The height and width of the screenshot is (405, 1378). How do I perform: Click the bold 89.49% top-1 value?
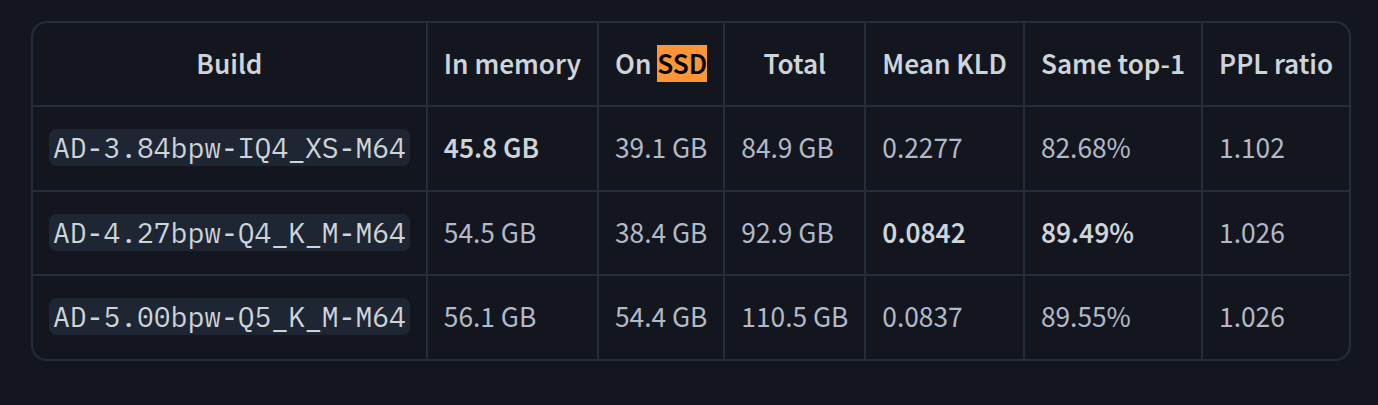[1087, 234]
